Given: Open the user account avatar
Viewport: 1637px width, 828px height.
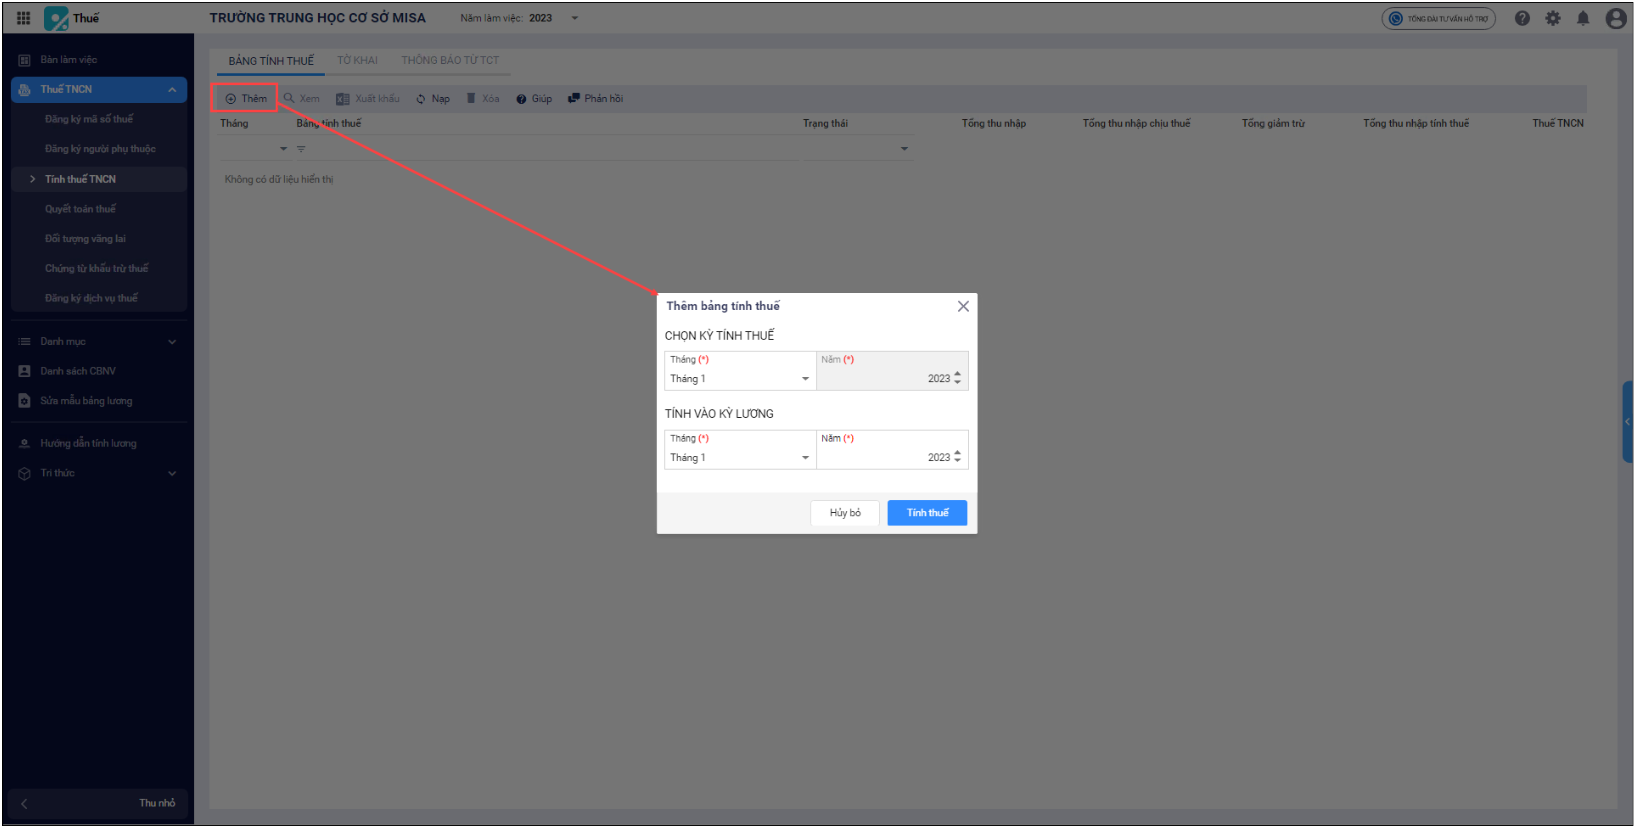Looking at the screenshot, I should [1616, 18].
